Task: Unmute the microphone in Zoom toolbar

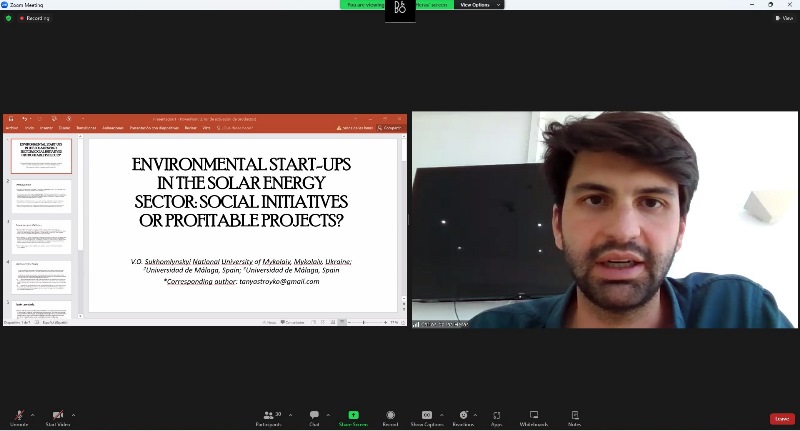Action: pyautogui.click(x=18, y=416)
